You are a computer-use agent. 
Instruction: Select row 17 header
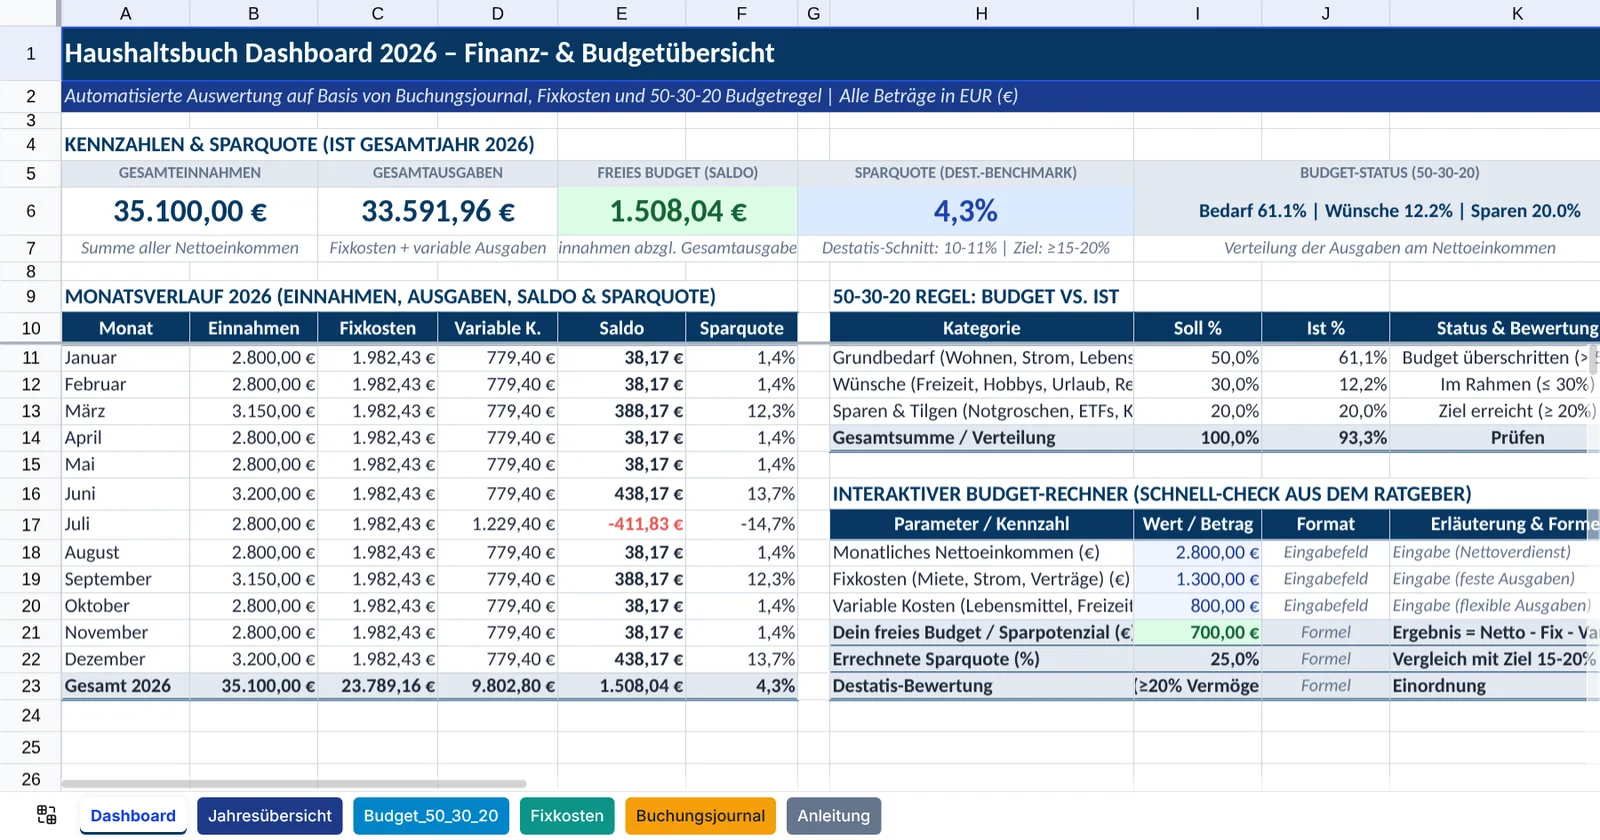[30, 524]
